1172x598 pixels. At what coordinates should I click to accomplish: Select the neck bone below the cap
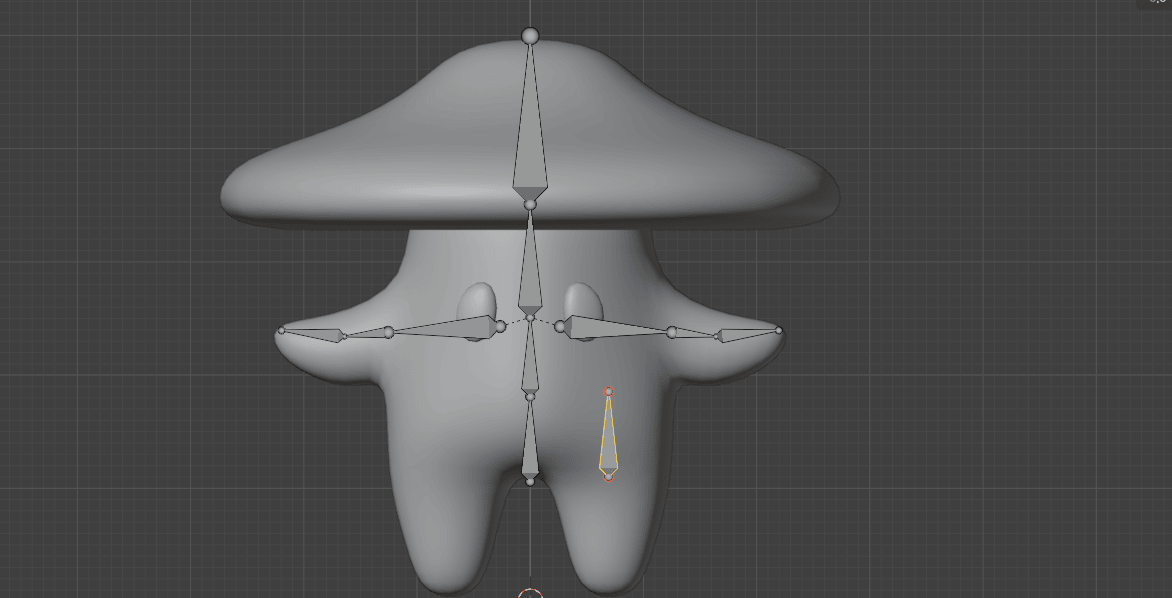[530, 268]
